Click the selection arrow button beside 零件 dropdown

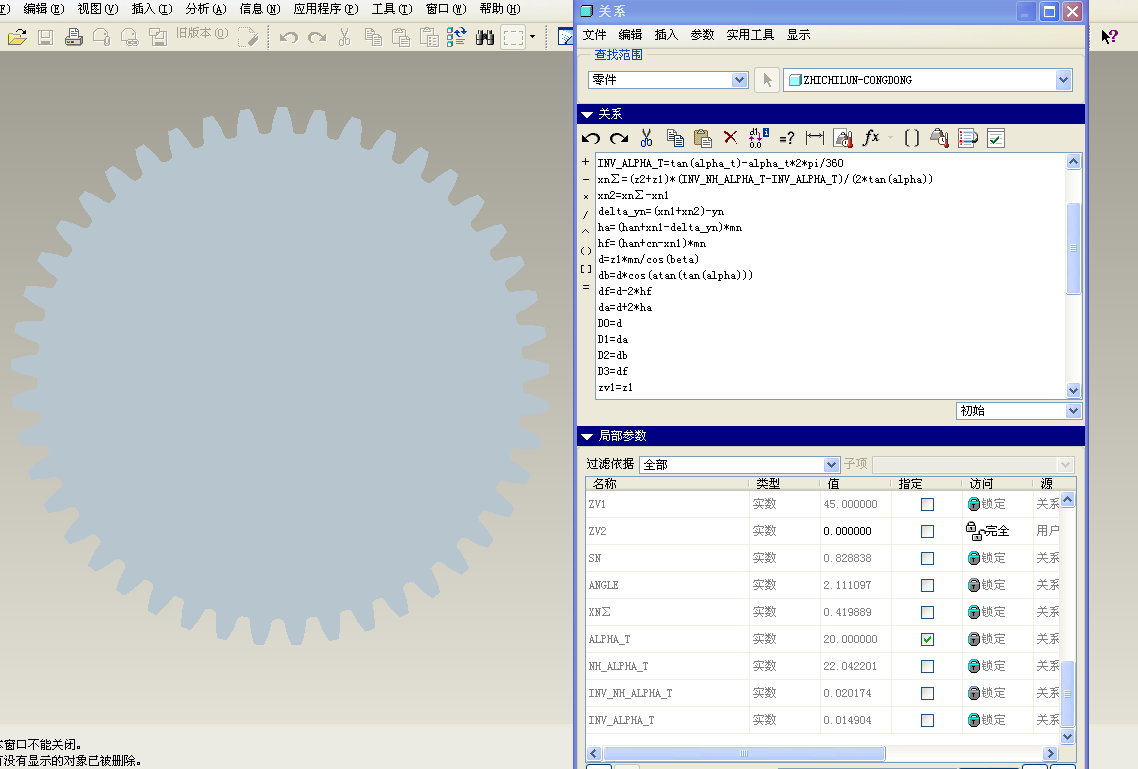pos(767,80)
